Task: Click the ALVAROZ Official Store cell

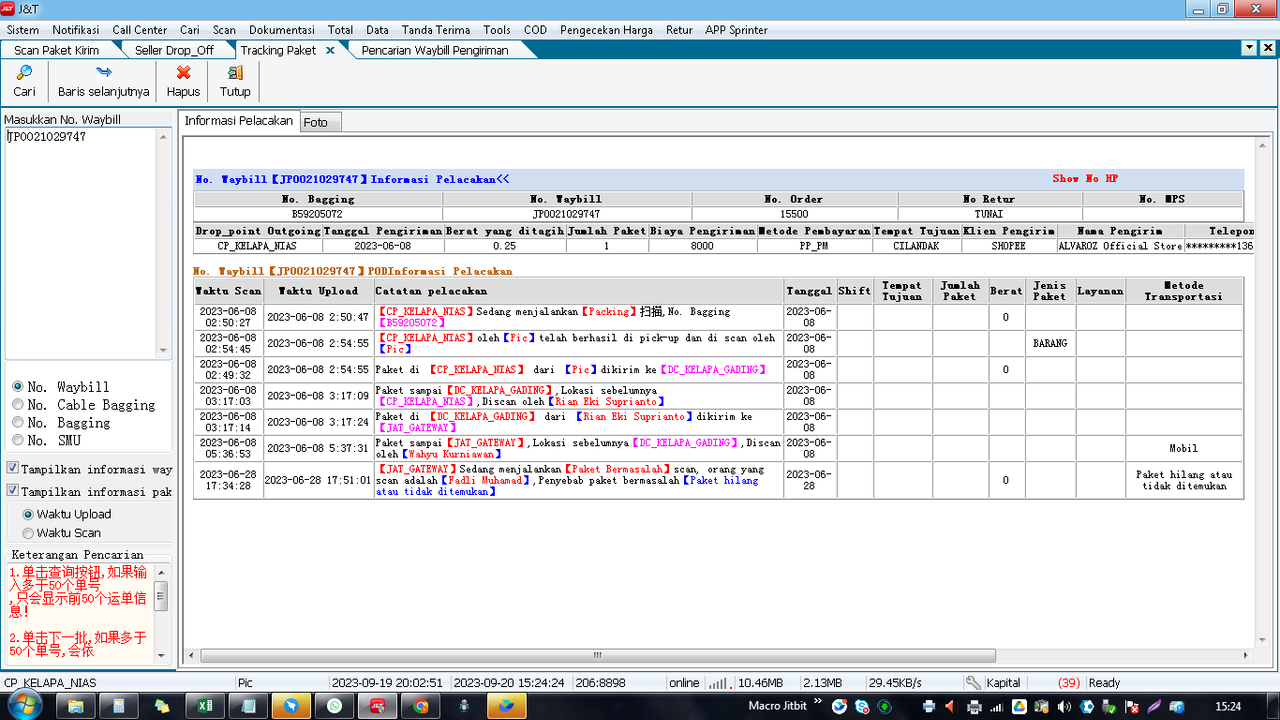Action: coord(1120,246)
